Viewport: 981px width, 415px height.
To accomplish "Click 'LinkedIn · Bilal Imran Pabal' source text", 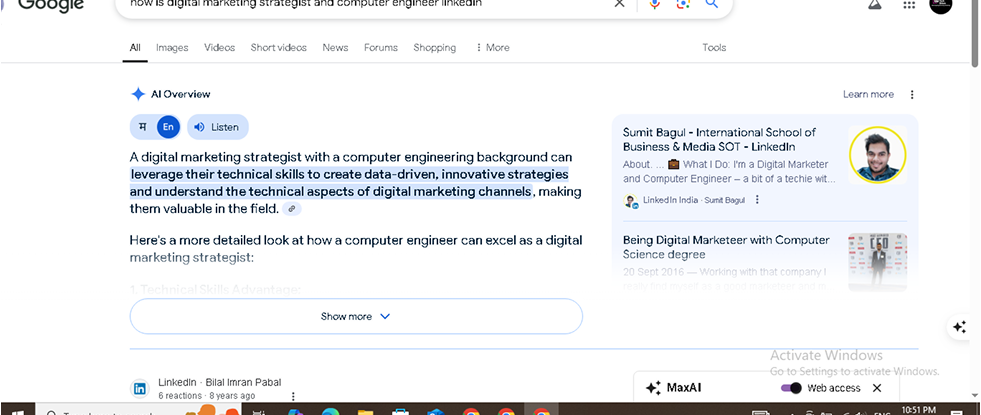I will (220, 382).
